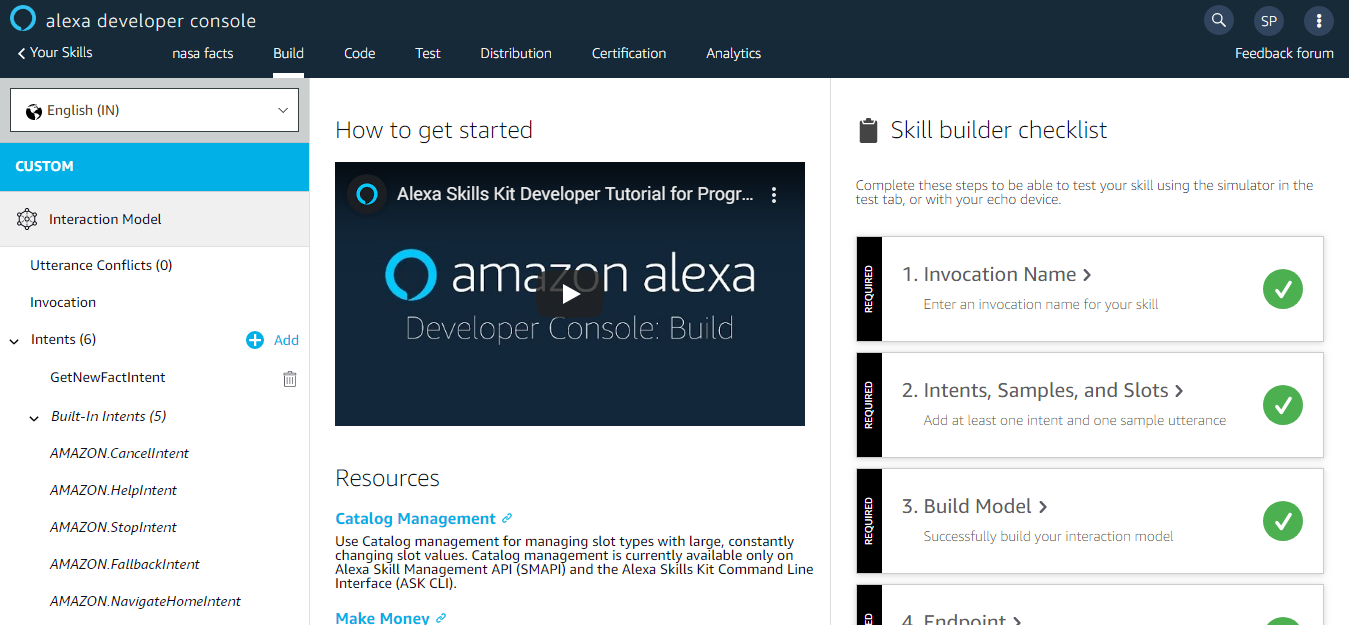This screenshot has width=1349, height=625.
Task: Click the clipboard checklist icon
Action: pos(868,131)
